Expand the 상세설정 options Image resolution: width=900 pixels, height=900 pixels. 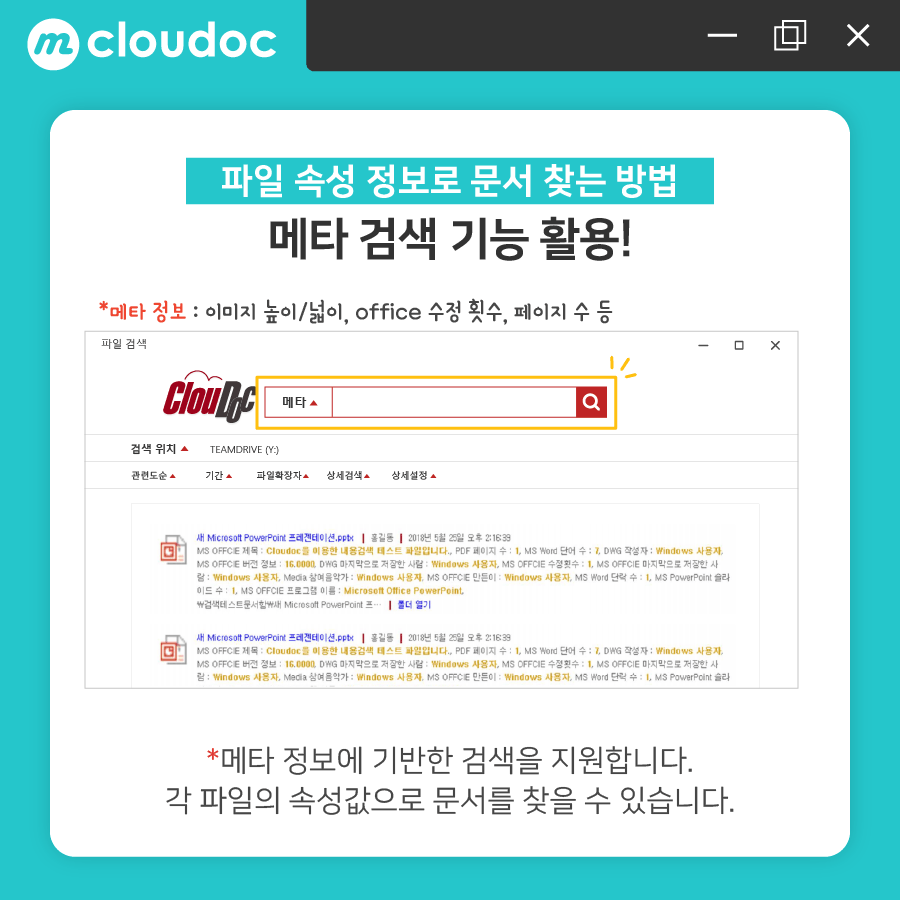point(413,475)
